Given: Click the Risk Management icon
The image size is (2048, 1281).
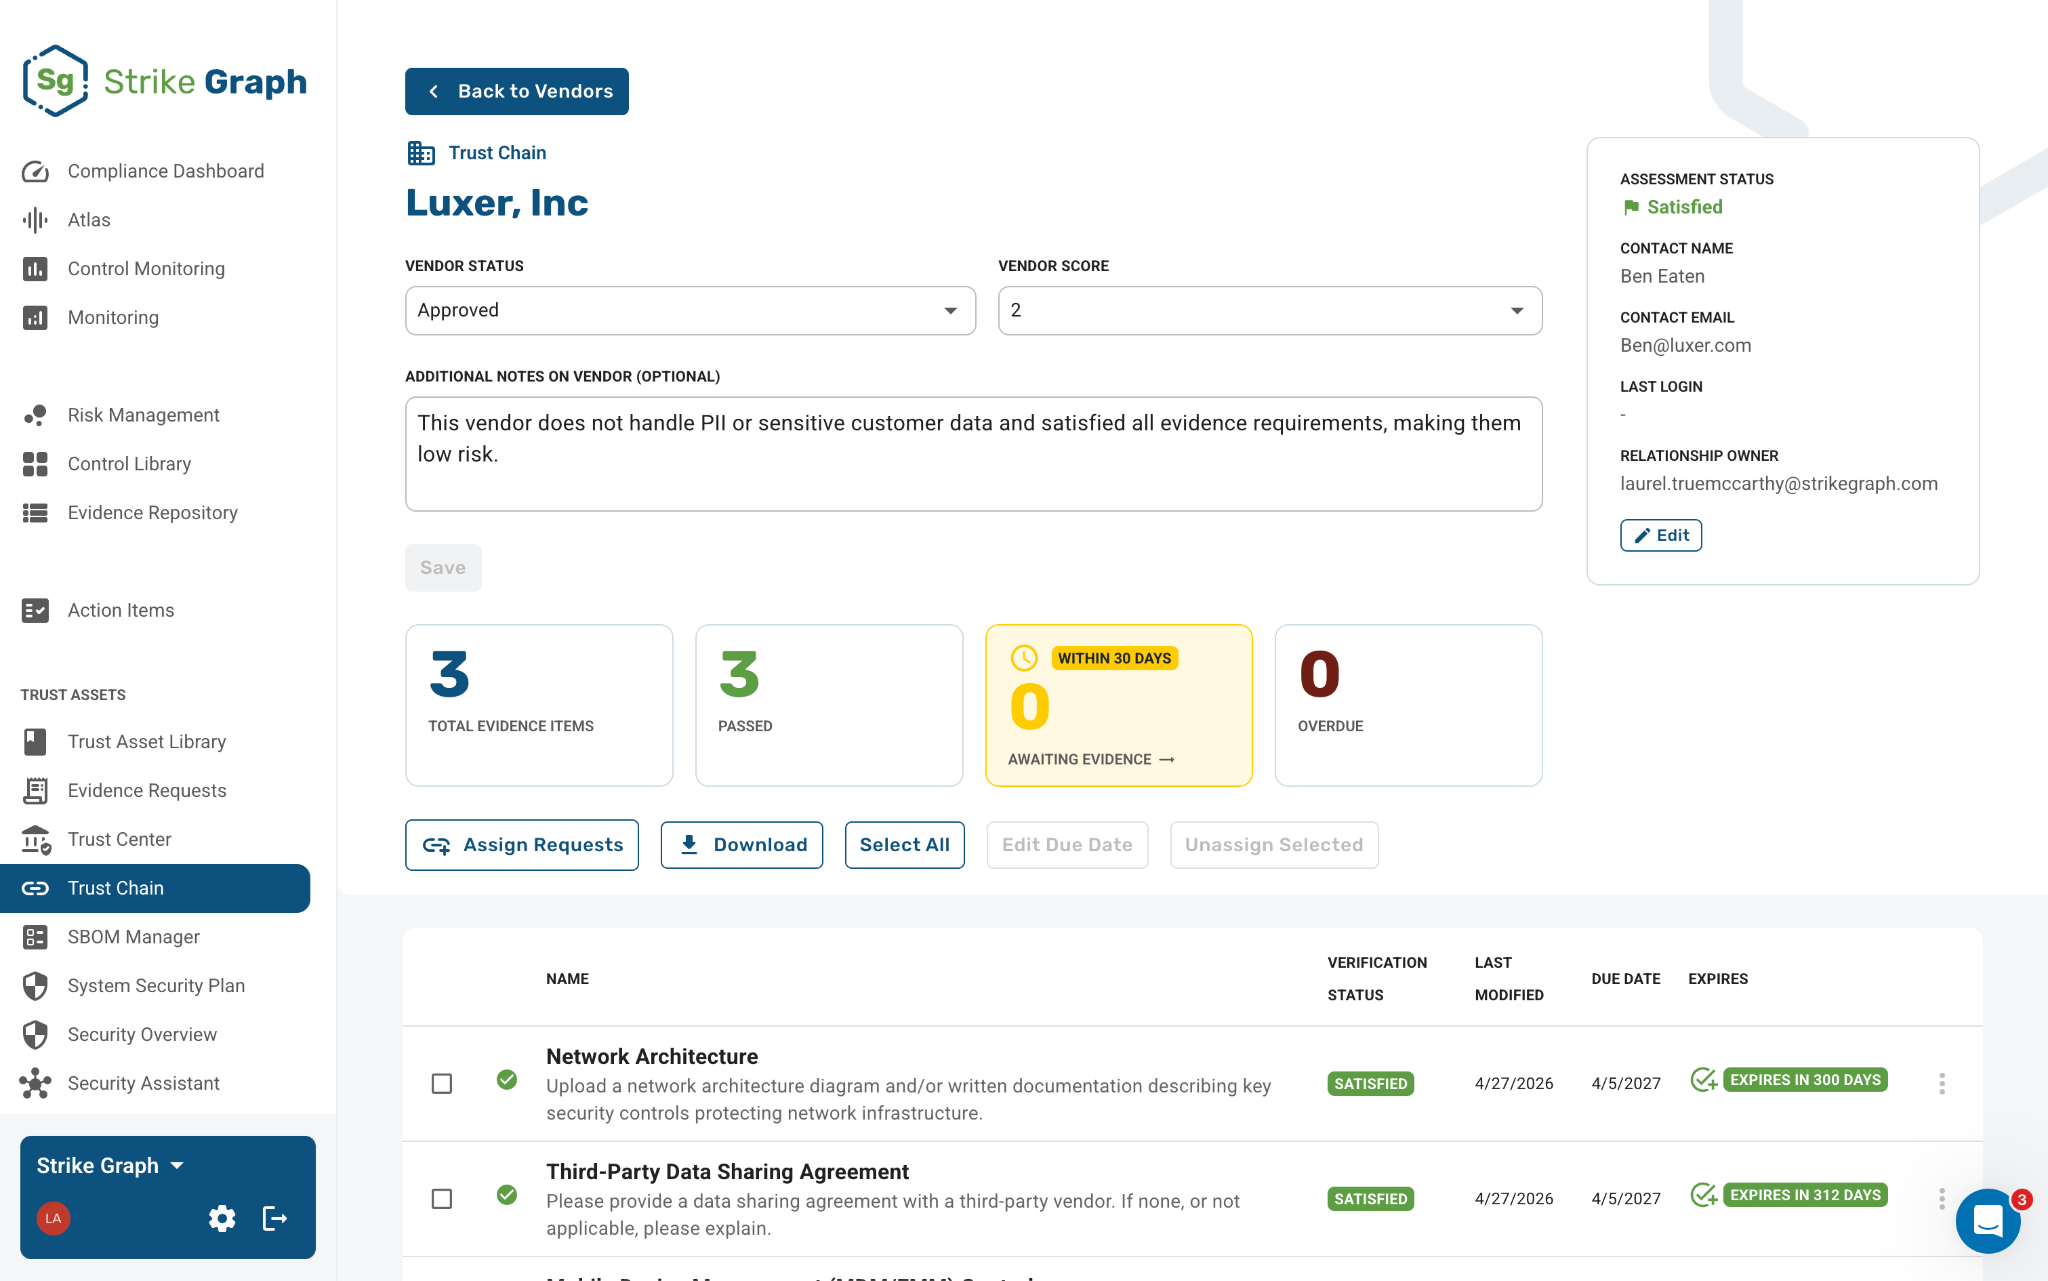Looking at the screenshot, I should point(35,415).
